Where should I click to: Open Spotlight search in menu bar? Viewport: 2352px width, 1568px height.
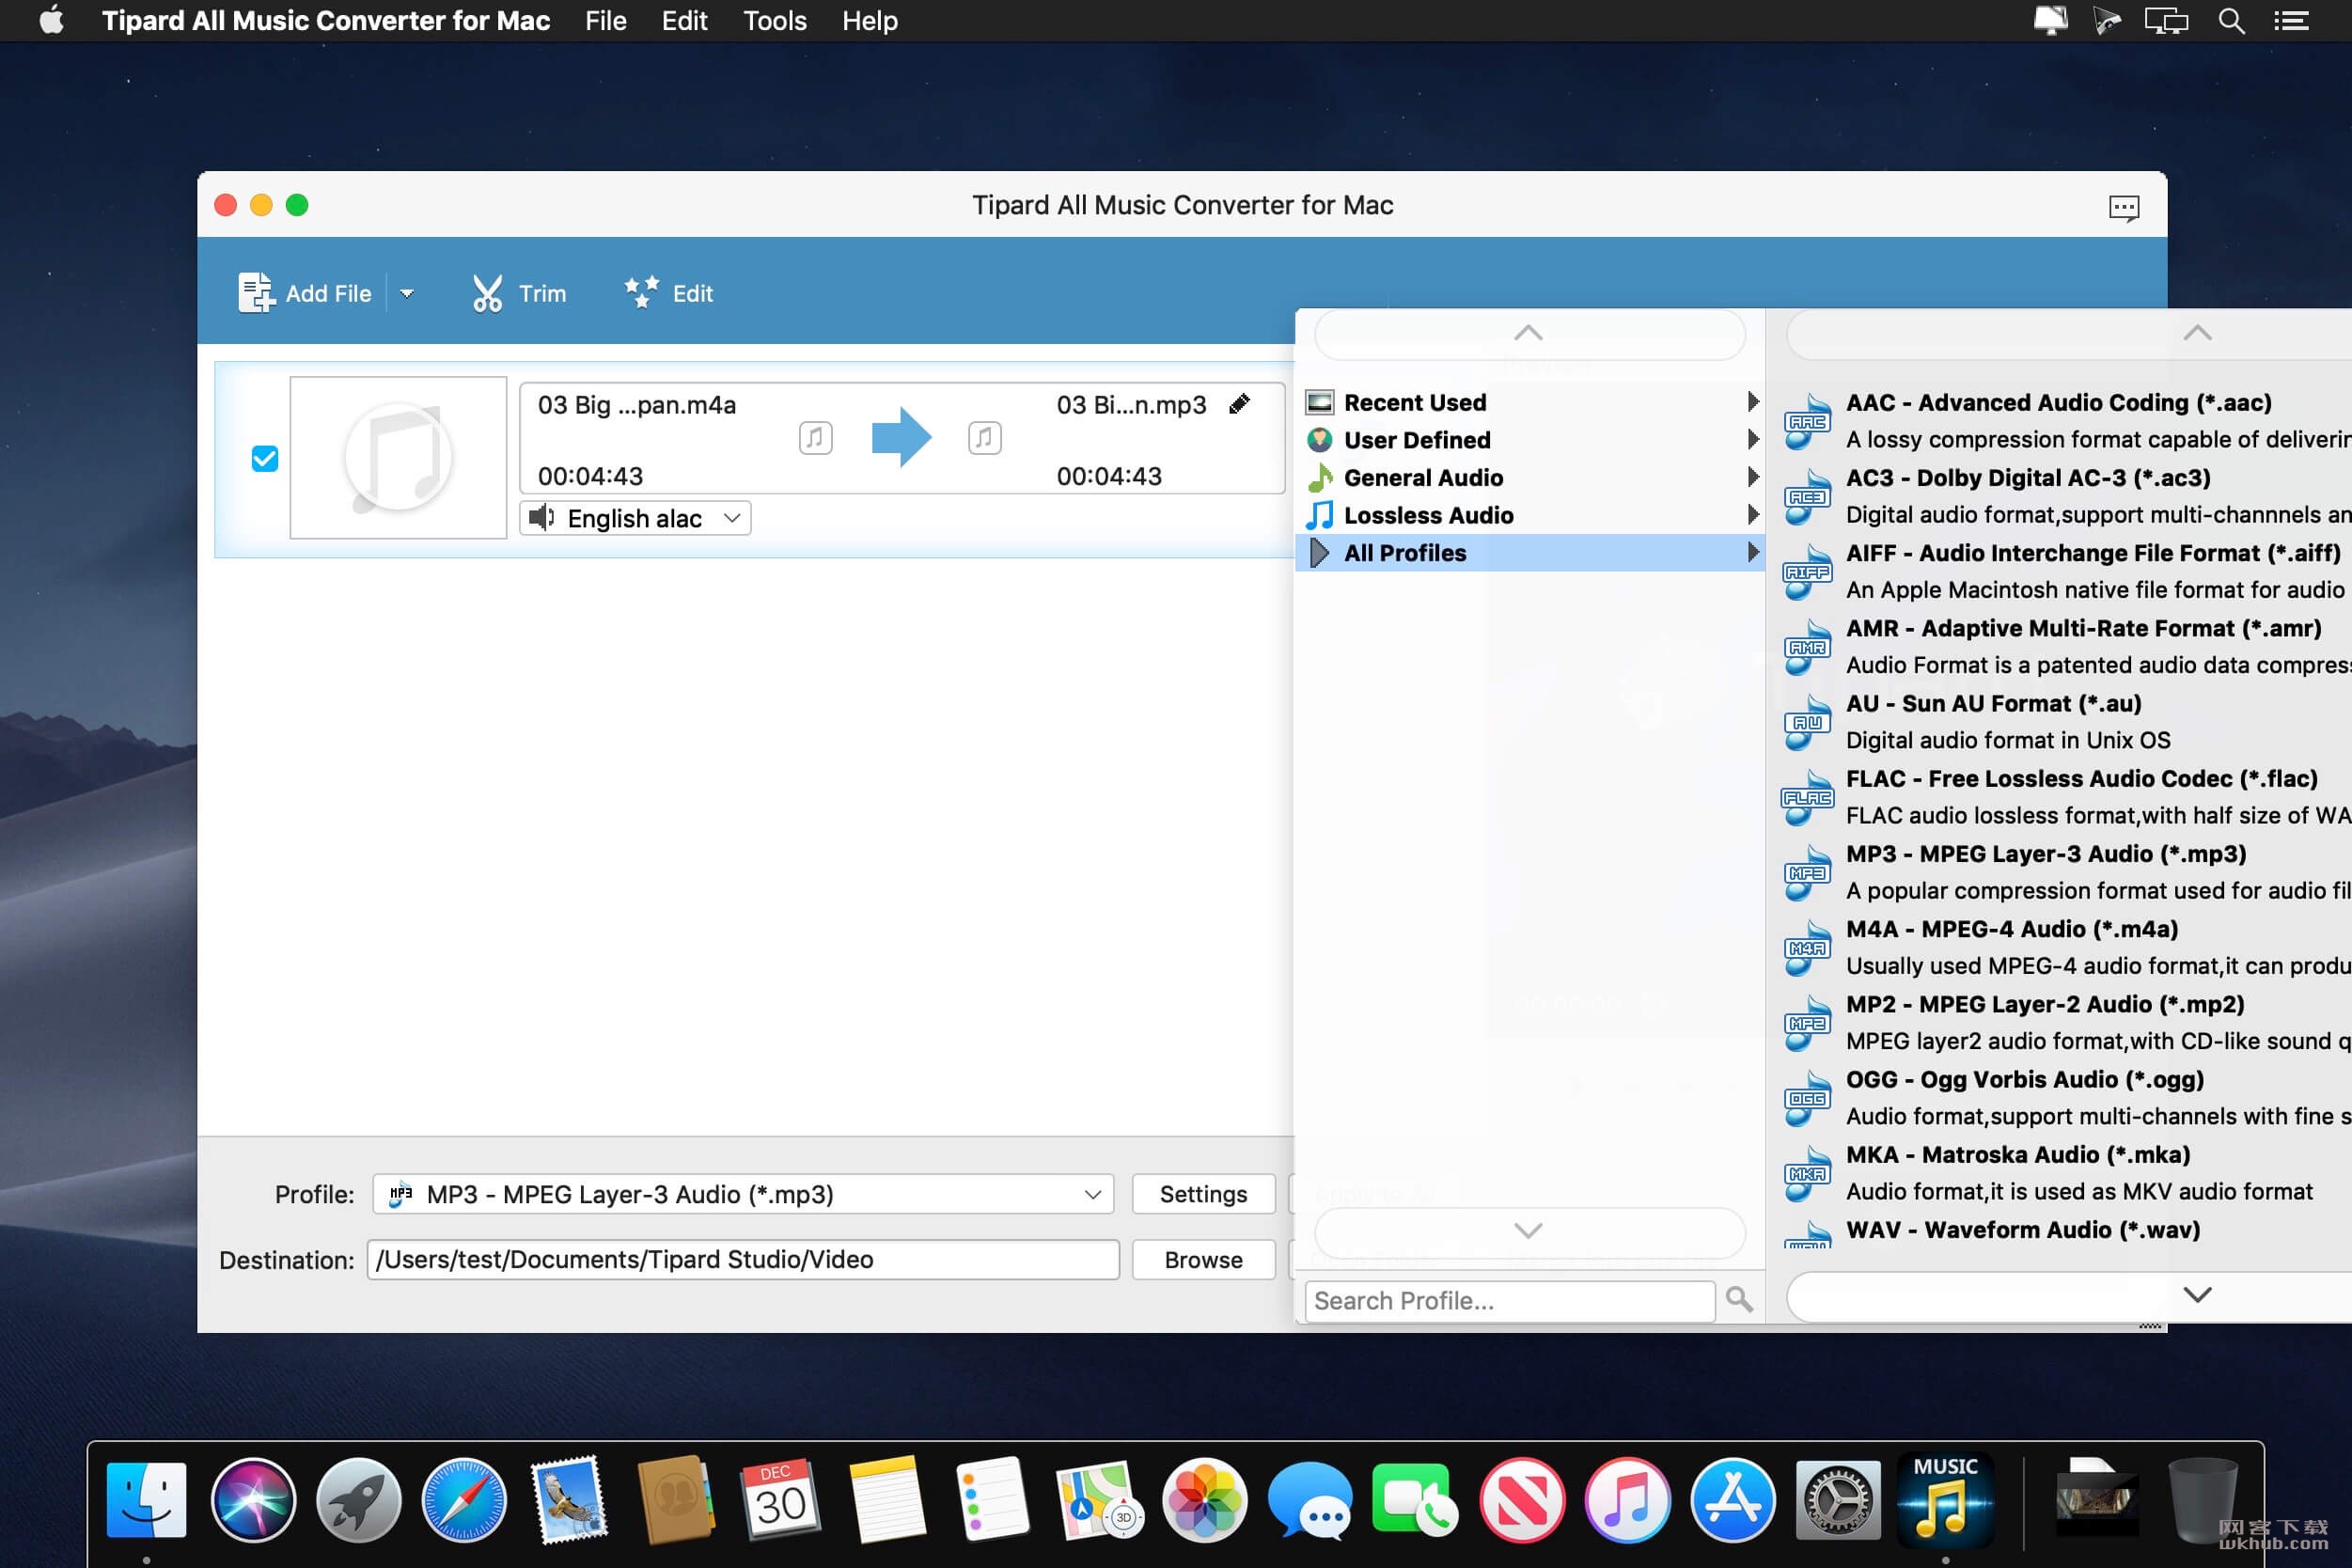[x=2231, y=21]
